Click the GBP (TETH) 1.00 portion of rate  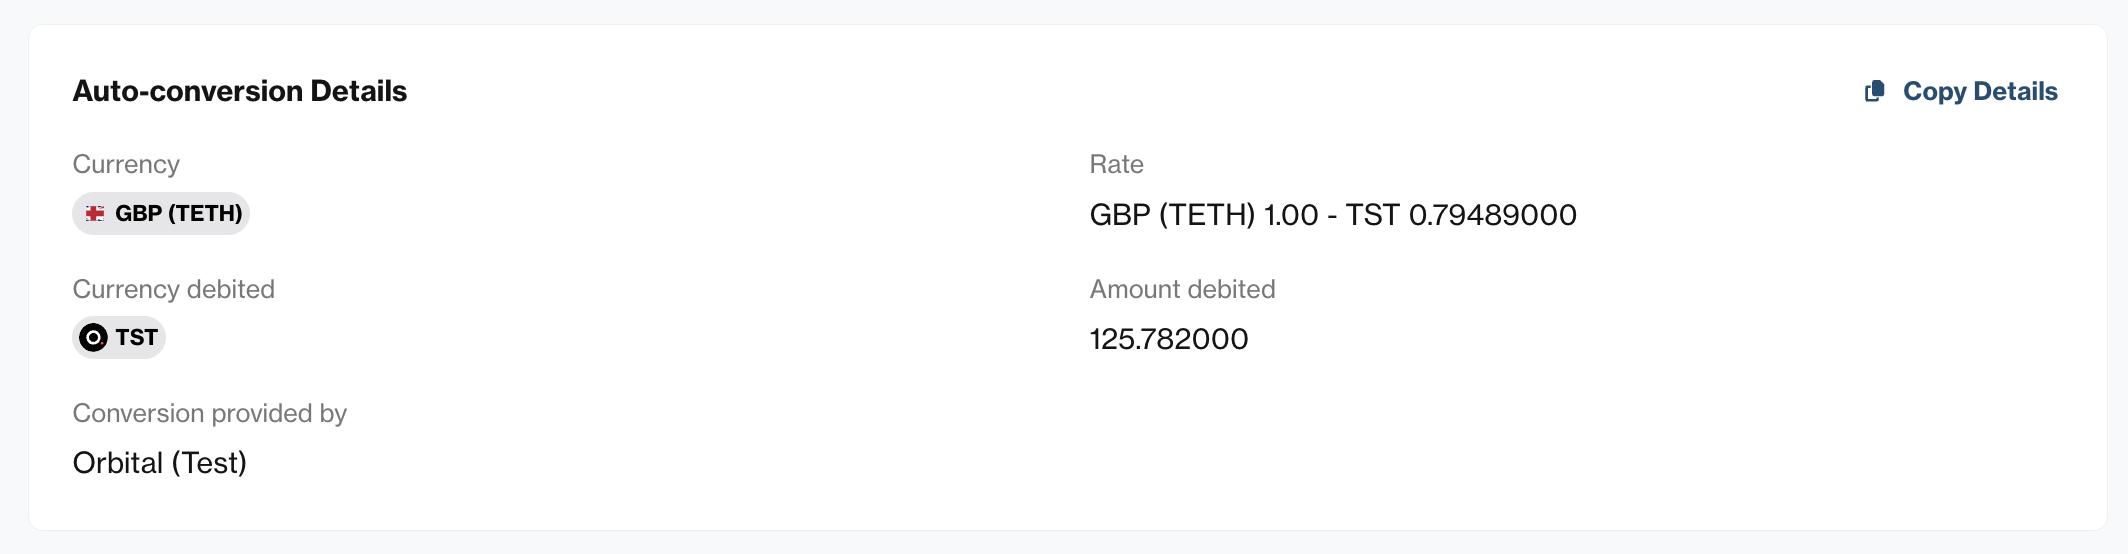click(1204, 215)
